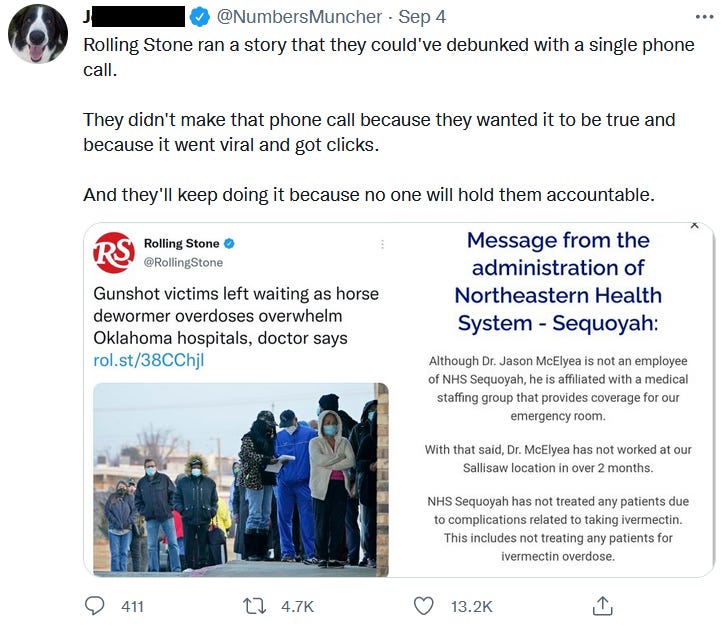Click the reply speech bubble icon
Image resolution: width=721 pixels, height=630 pixels.
click(95, 606)
